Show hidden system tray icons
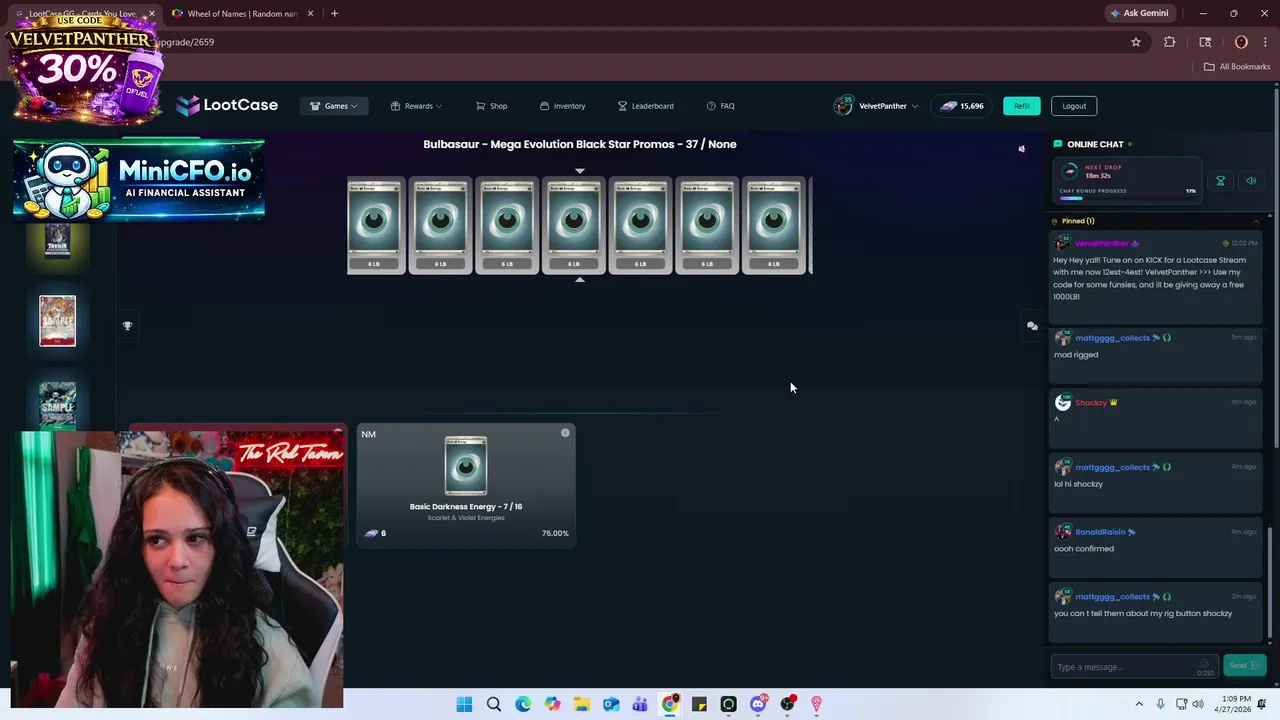The width and height of the screenshot is (1280, 720). (1139, 705)
